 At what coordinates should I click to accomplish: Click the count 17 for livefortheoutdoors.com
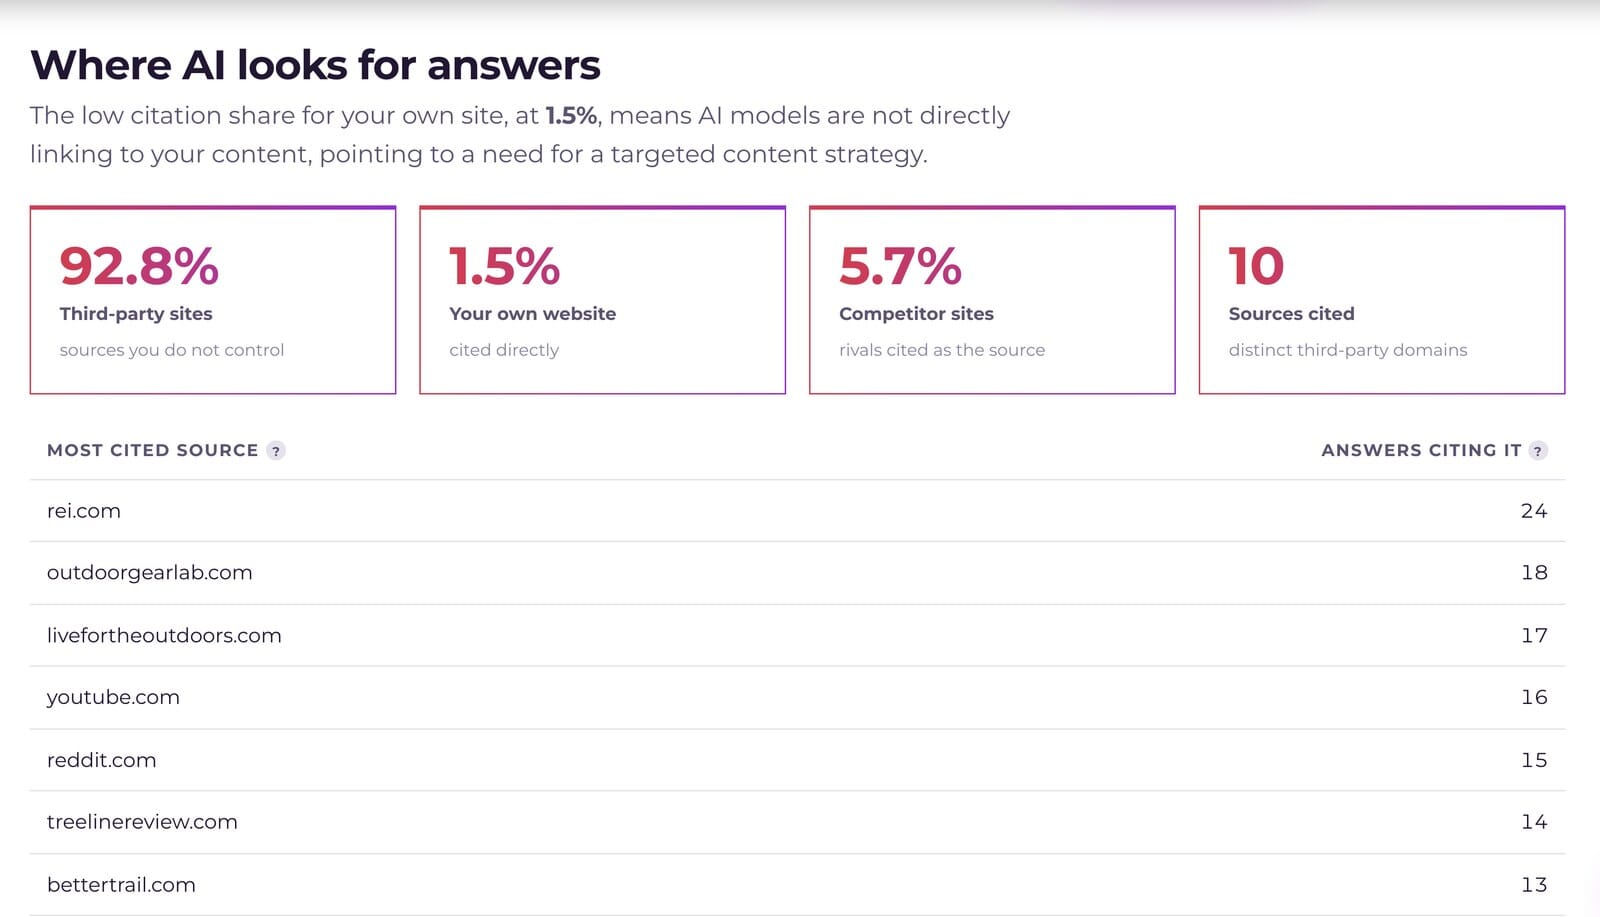pos(1534,635)
